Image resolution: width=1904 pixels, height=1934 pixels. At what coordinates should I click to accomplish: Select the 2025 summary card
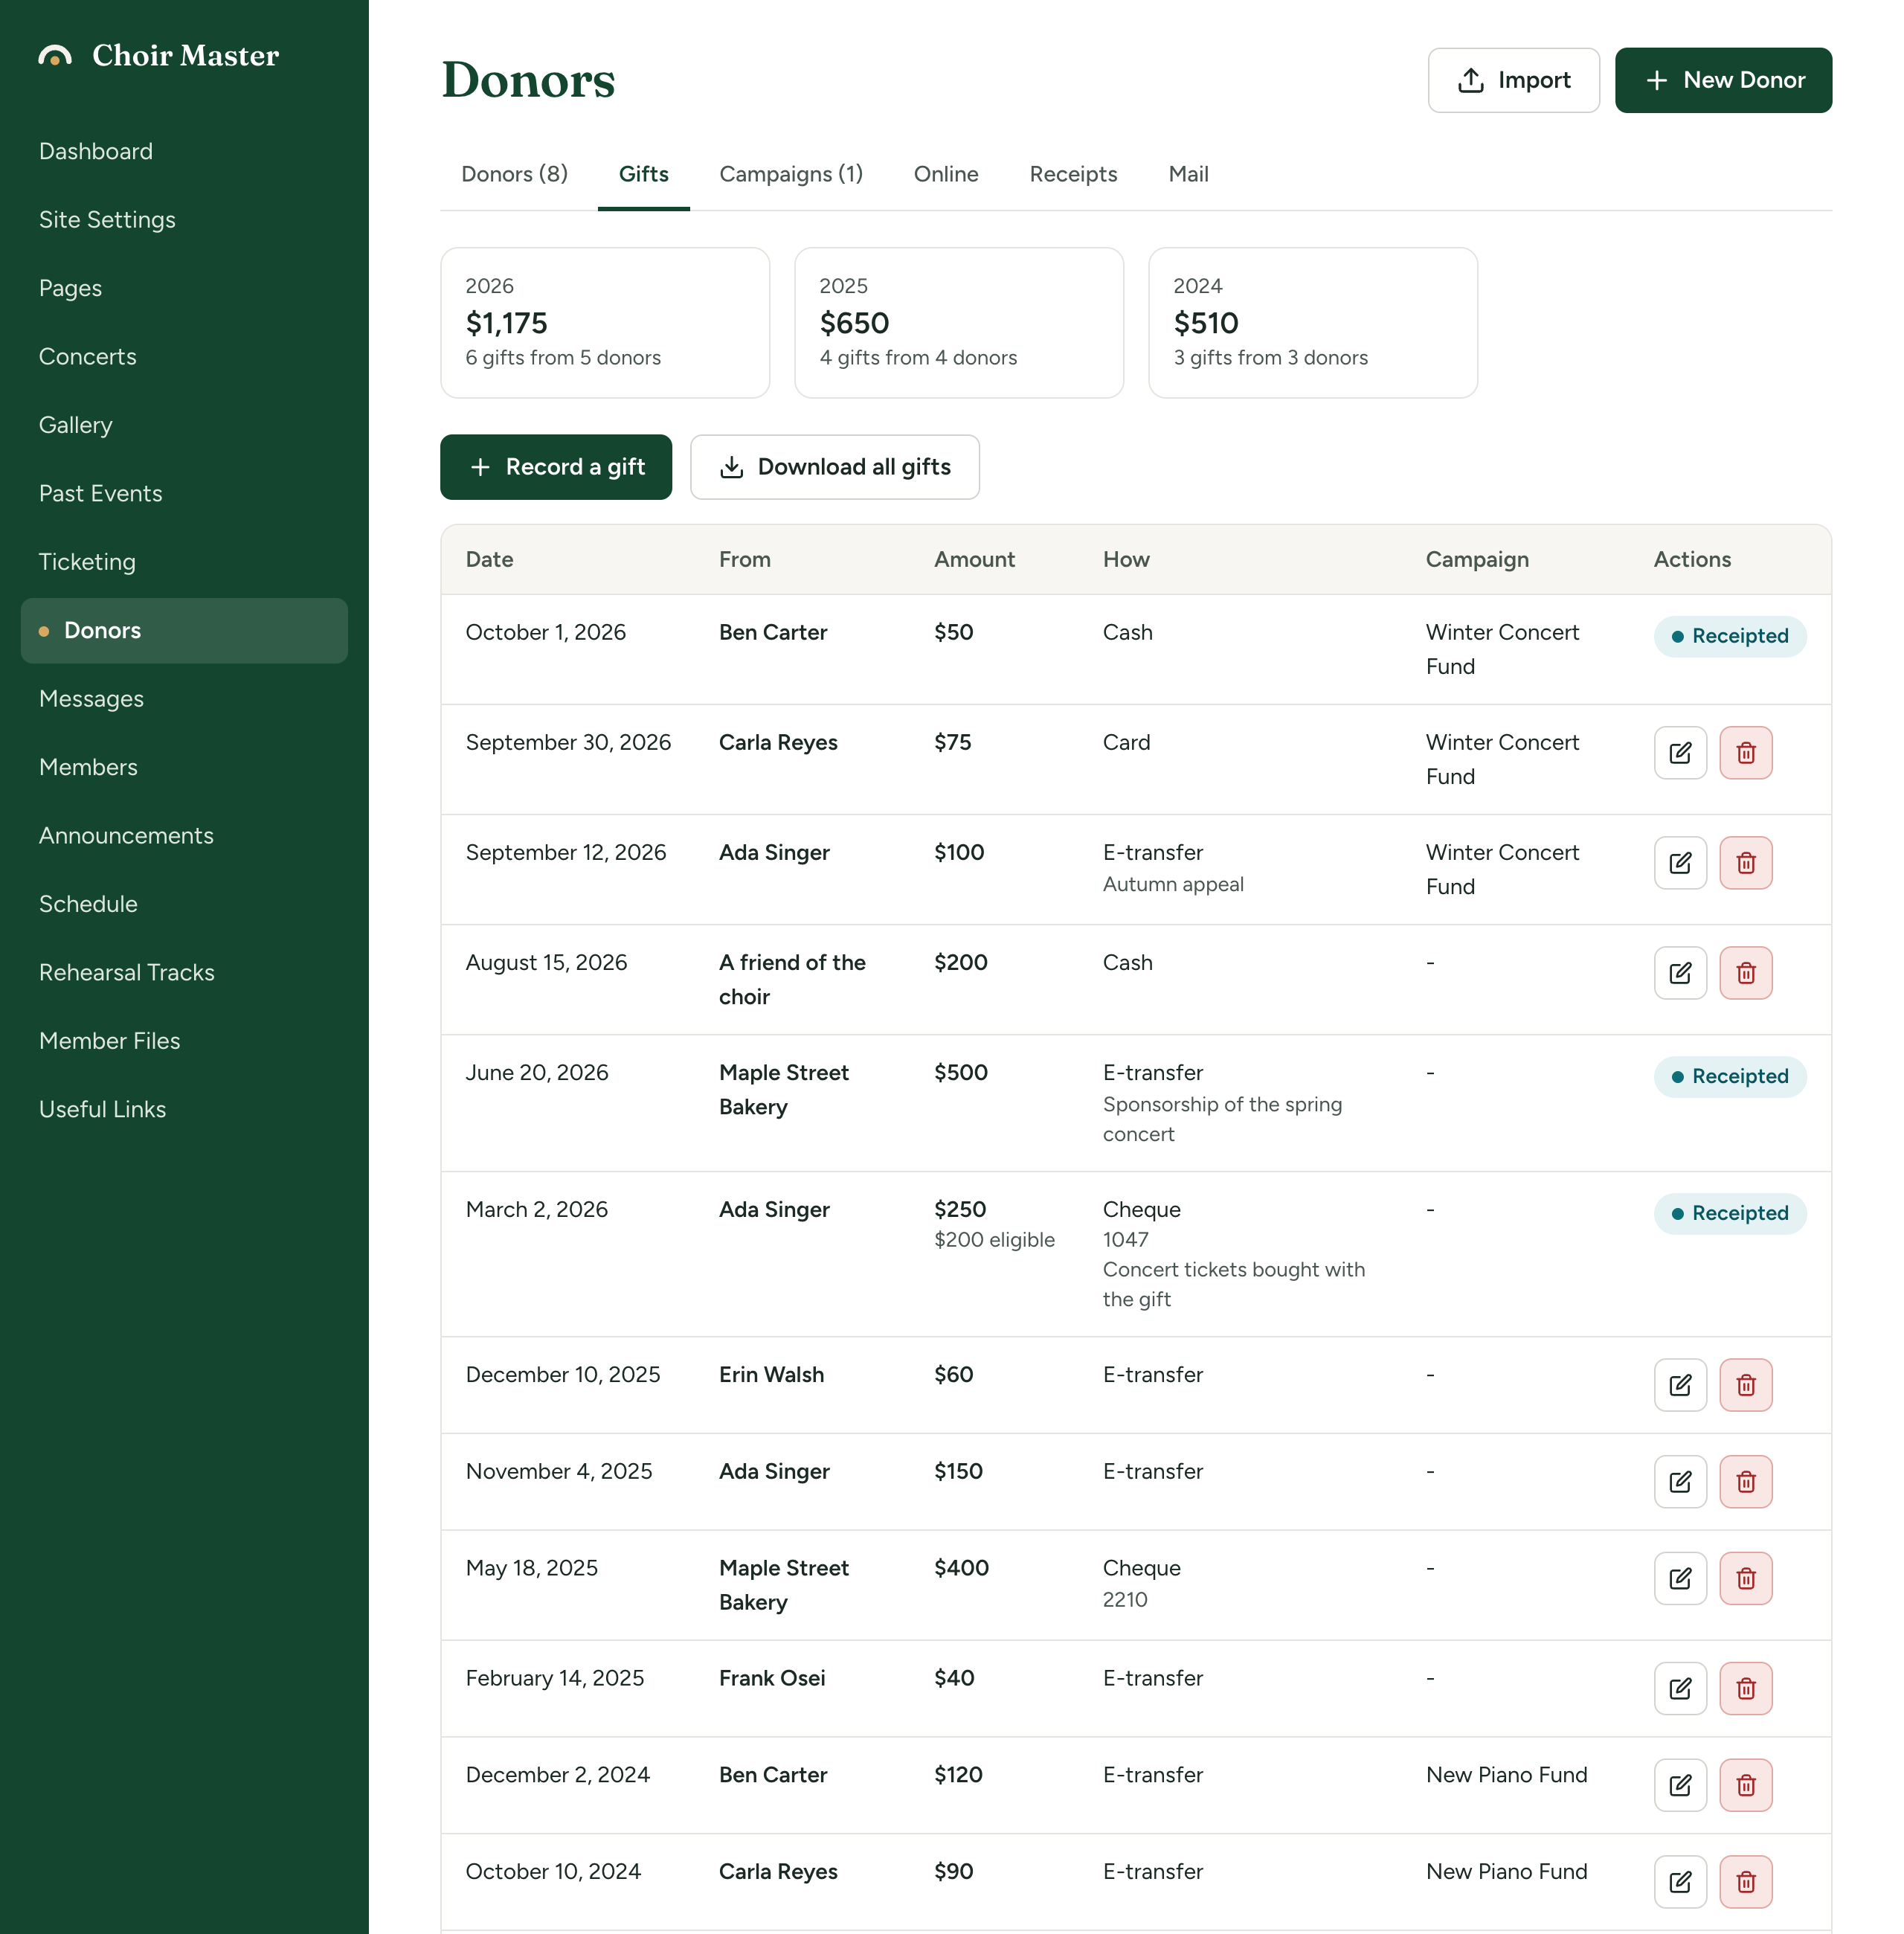click(x=959, y=323)
